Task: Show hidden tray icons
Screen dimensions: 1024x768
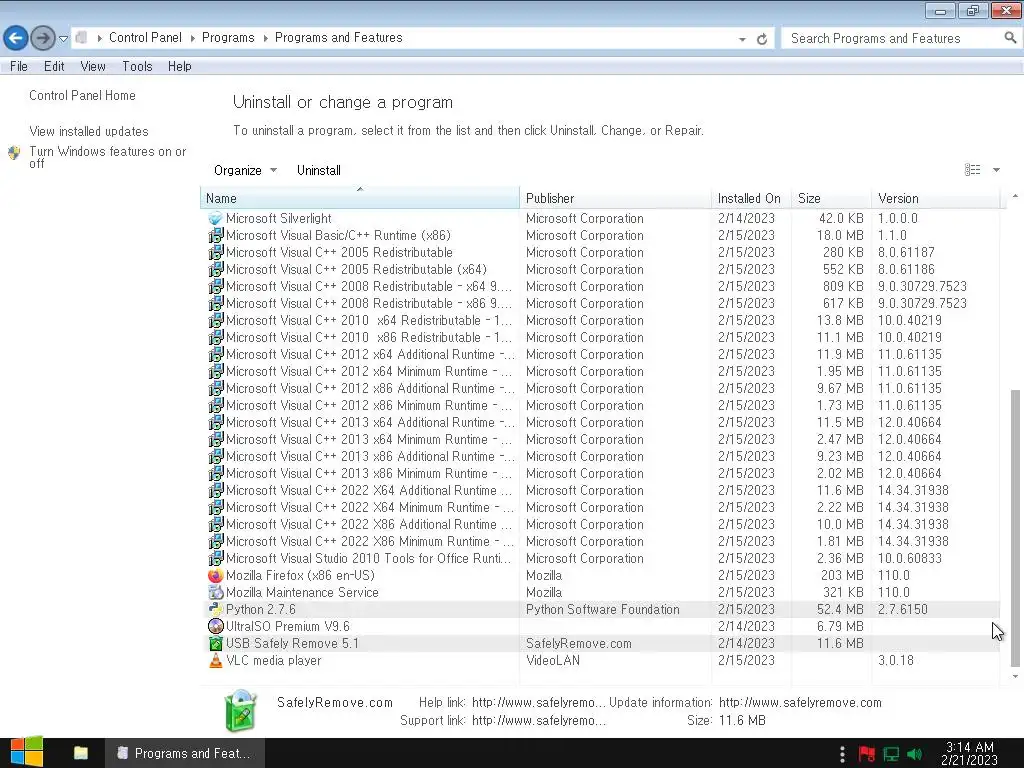Action: click(842, 754)
